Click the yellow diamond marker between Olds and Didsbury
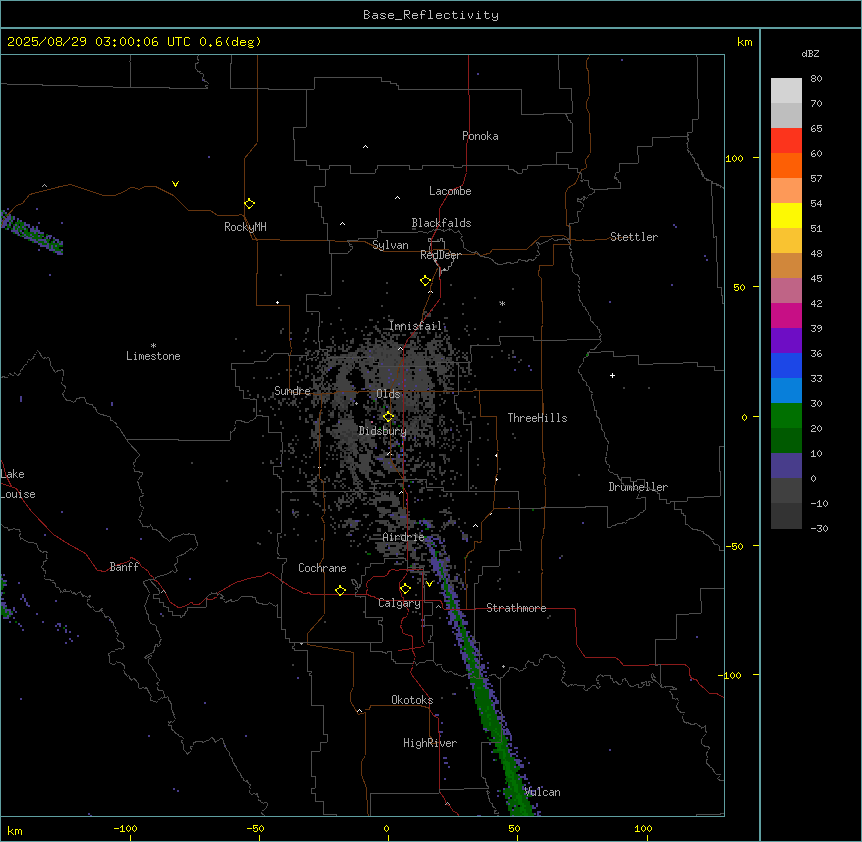862x842 pixels. [x=388, y=417]
